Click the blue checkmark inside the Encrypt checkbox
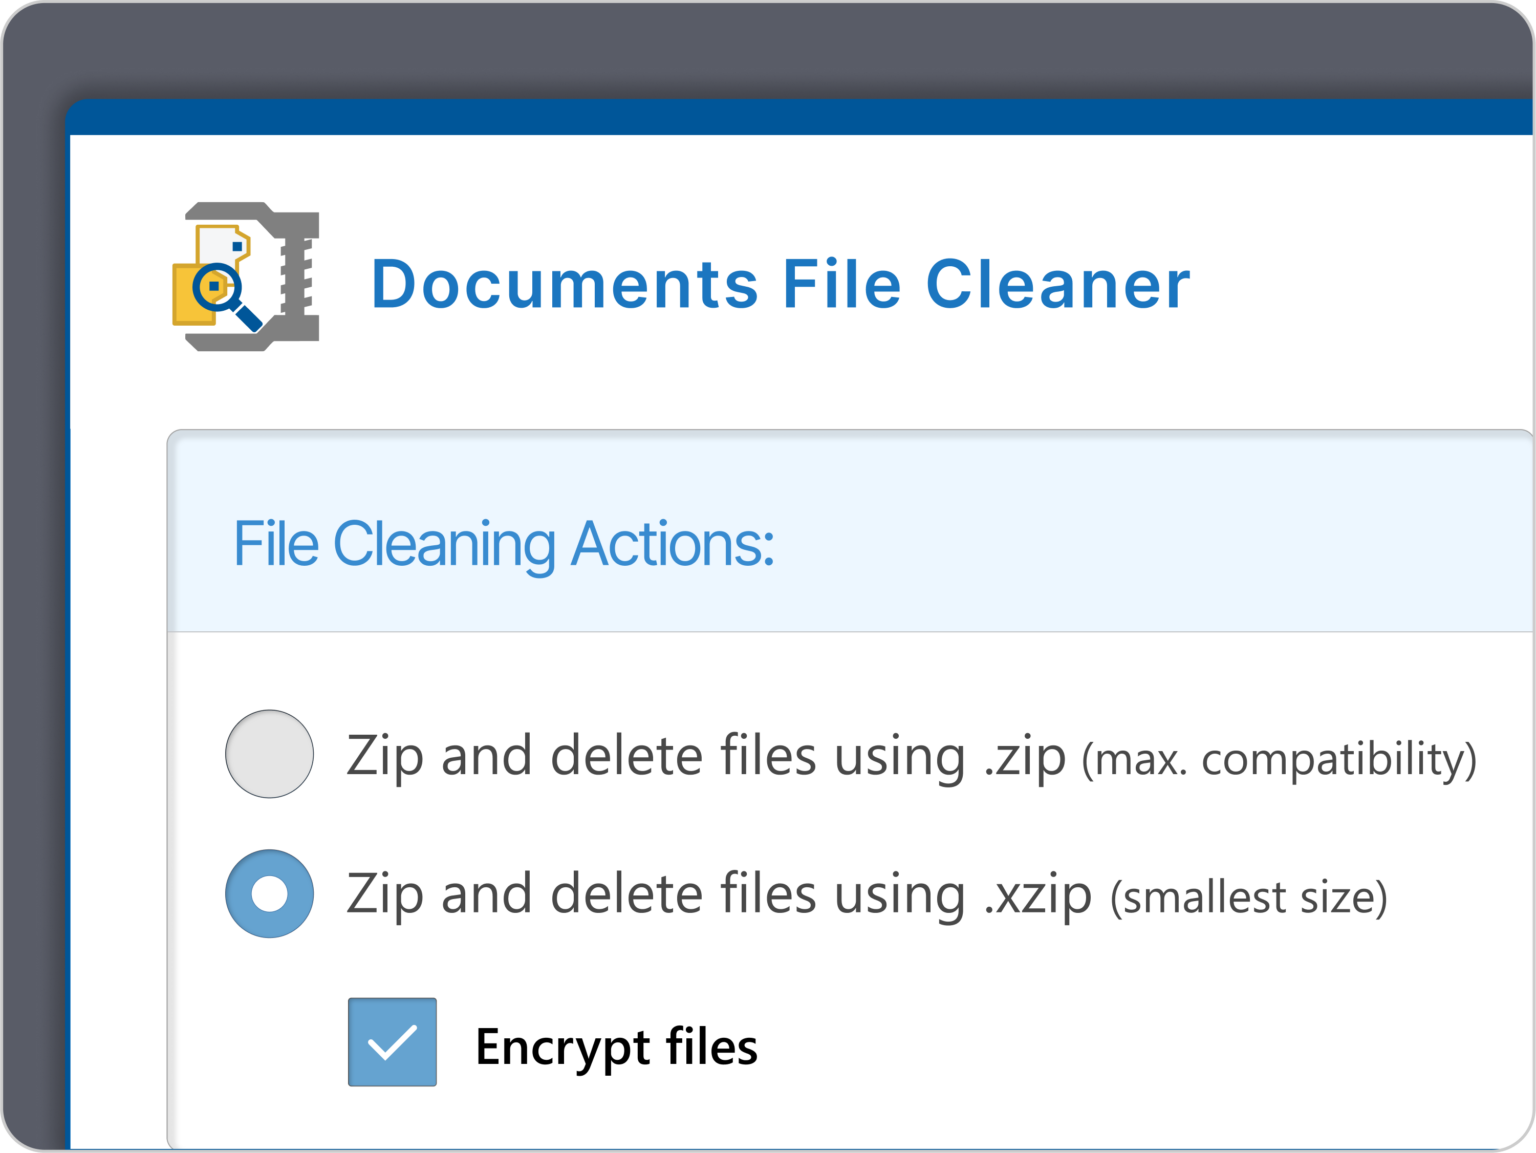The width and height of the screenshot is (1536, 1153). click(392, 1045)
